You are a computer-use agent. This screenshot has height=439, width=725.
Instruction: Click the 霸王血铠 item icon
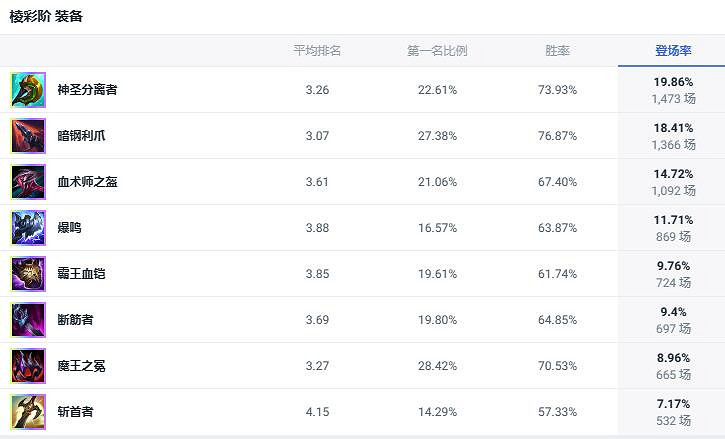28,274
